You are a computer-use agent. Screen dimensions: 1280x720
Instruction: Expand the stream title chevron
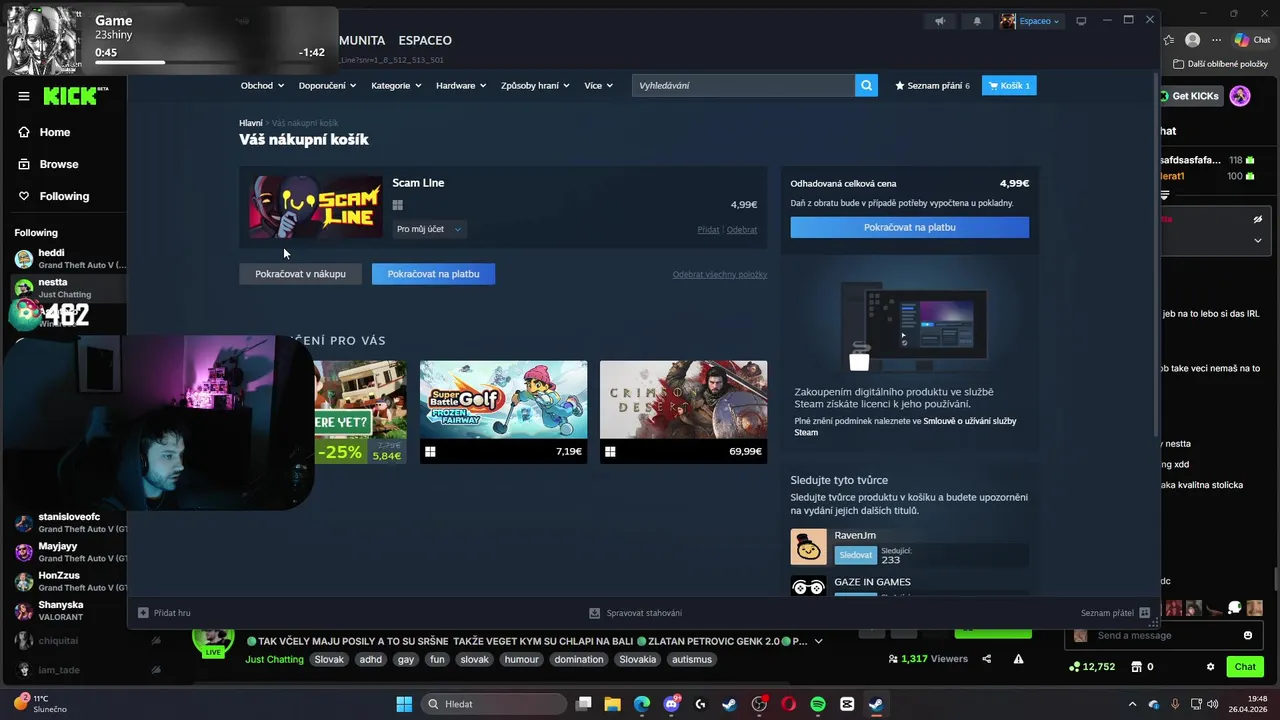pos(819,641)
